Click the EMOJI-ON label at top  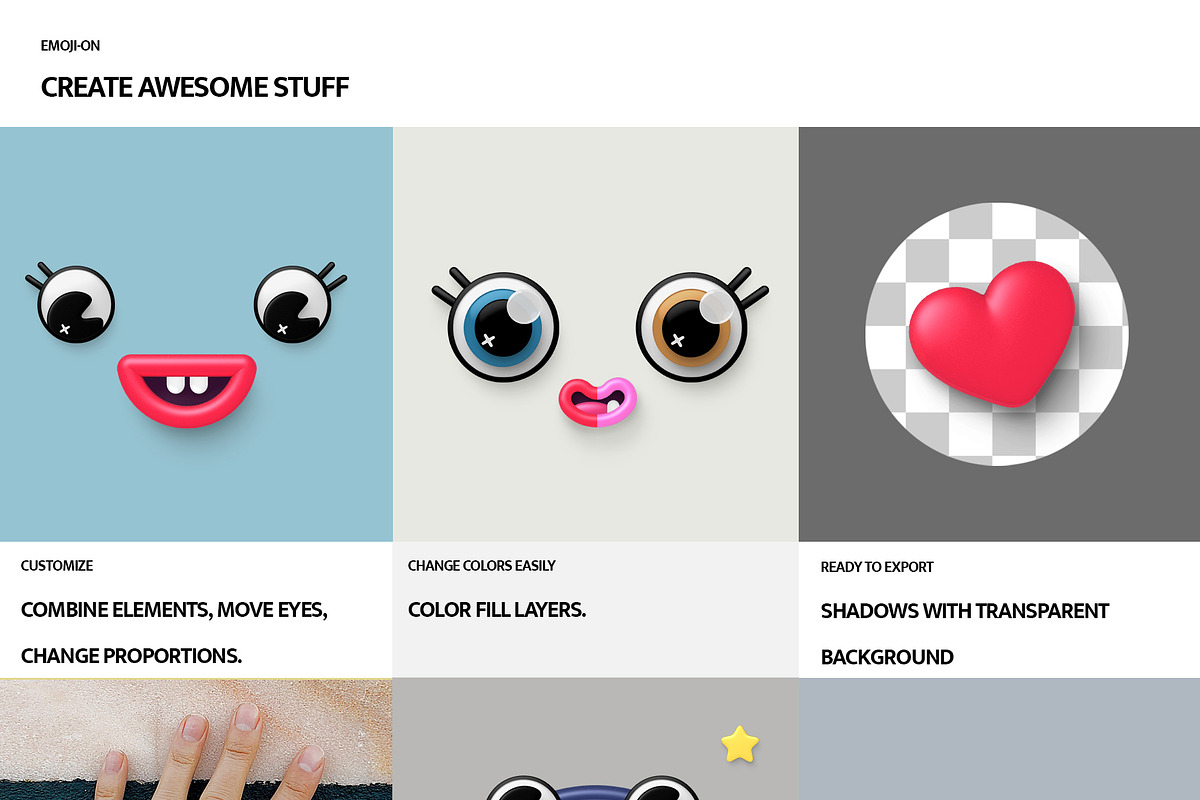click(x=70, y=46)
